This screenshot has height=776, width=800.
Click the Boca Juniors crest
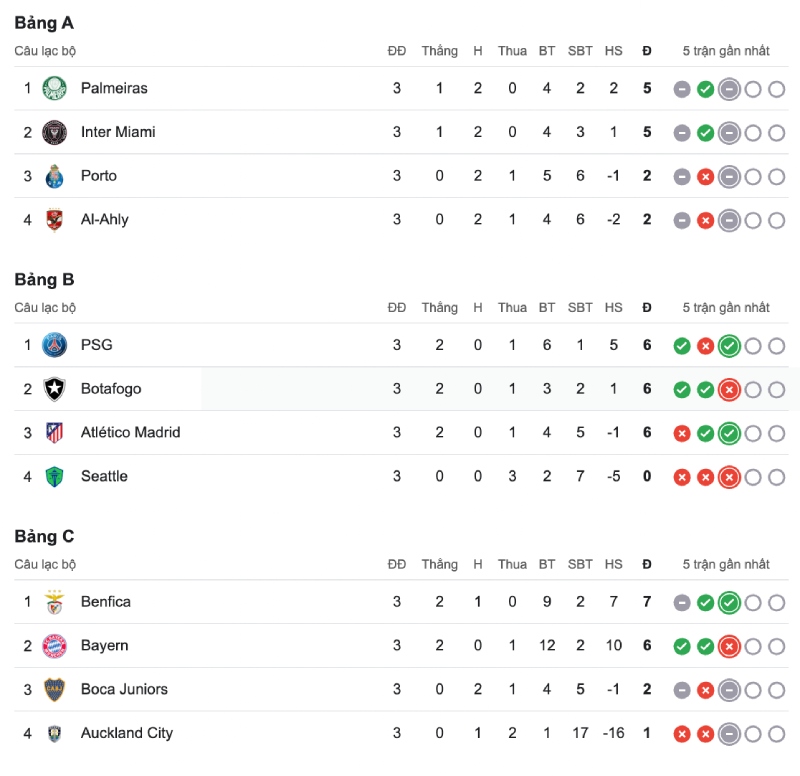tap(54, 690)
